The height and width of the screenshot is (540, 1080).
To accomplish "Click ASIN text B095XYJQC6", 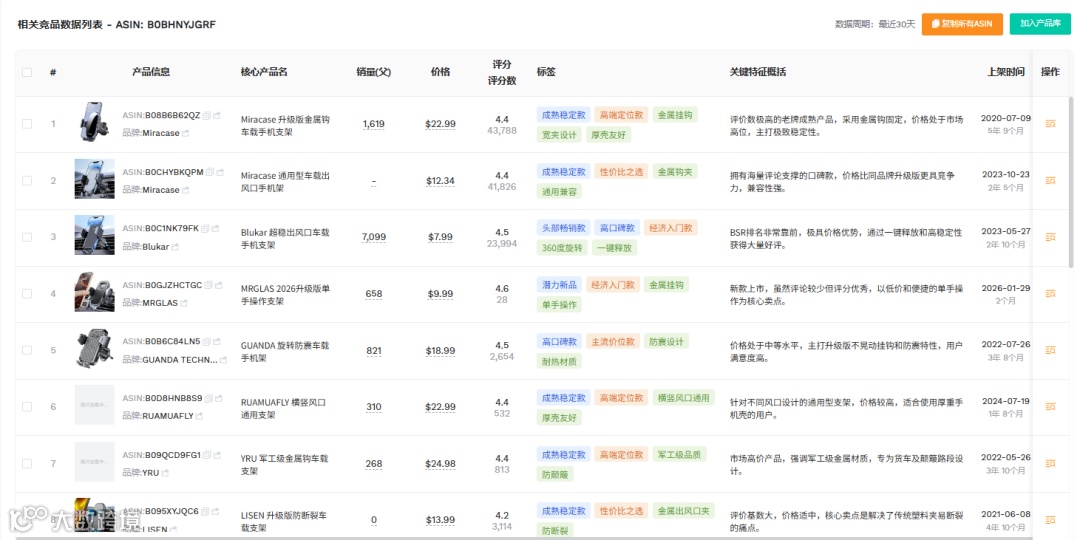I will tap(172, 512).
